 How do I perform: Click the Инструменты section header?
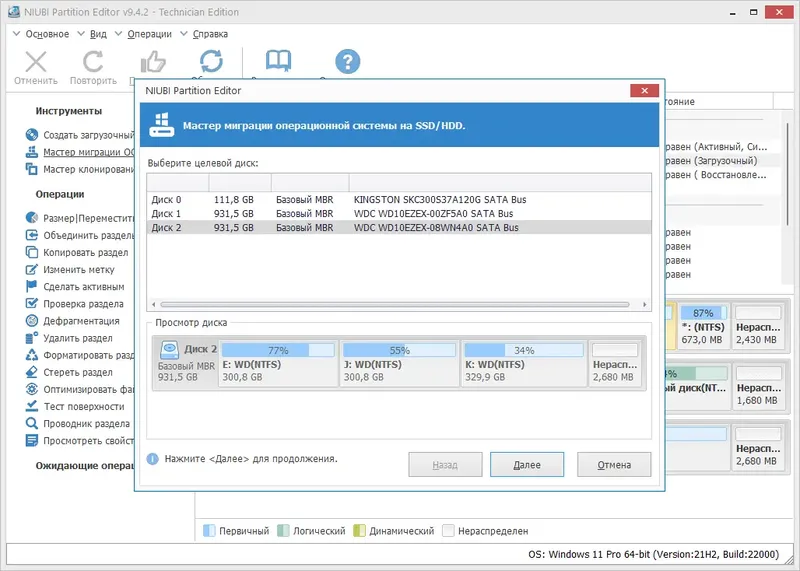pyautogui.click(x=68, y=111)
